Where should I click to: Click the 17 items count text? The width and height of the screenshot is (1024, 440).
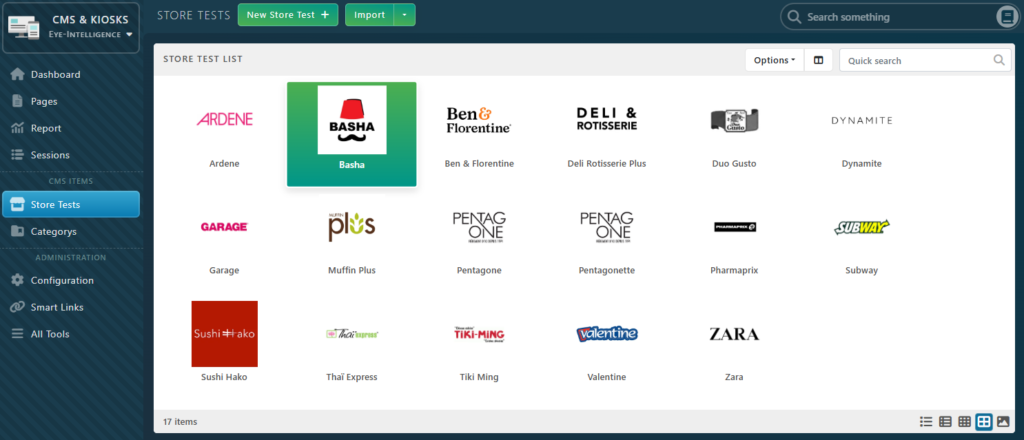coord(180,422)
